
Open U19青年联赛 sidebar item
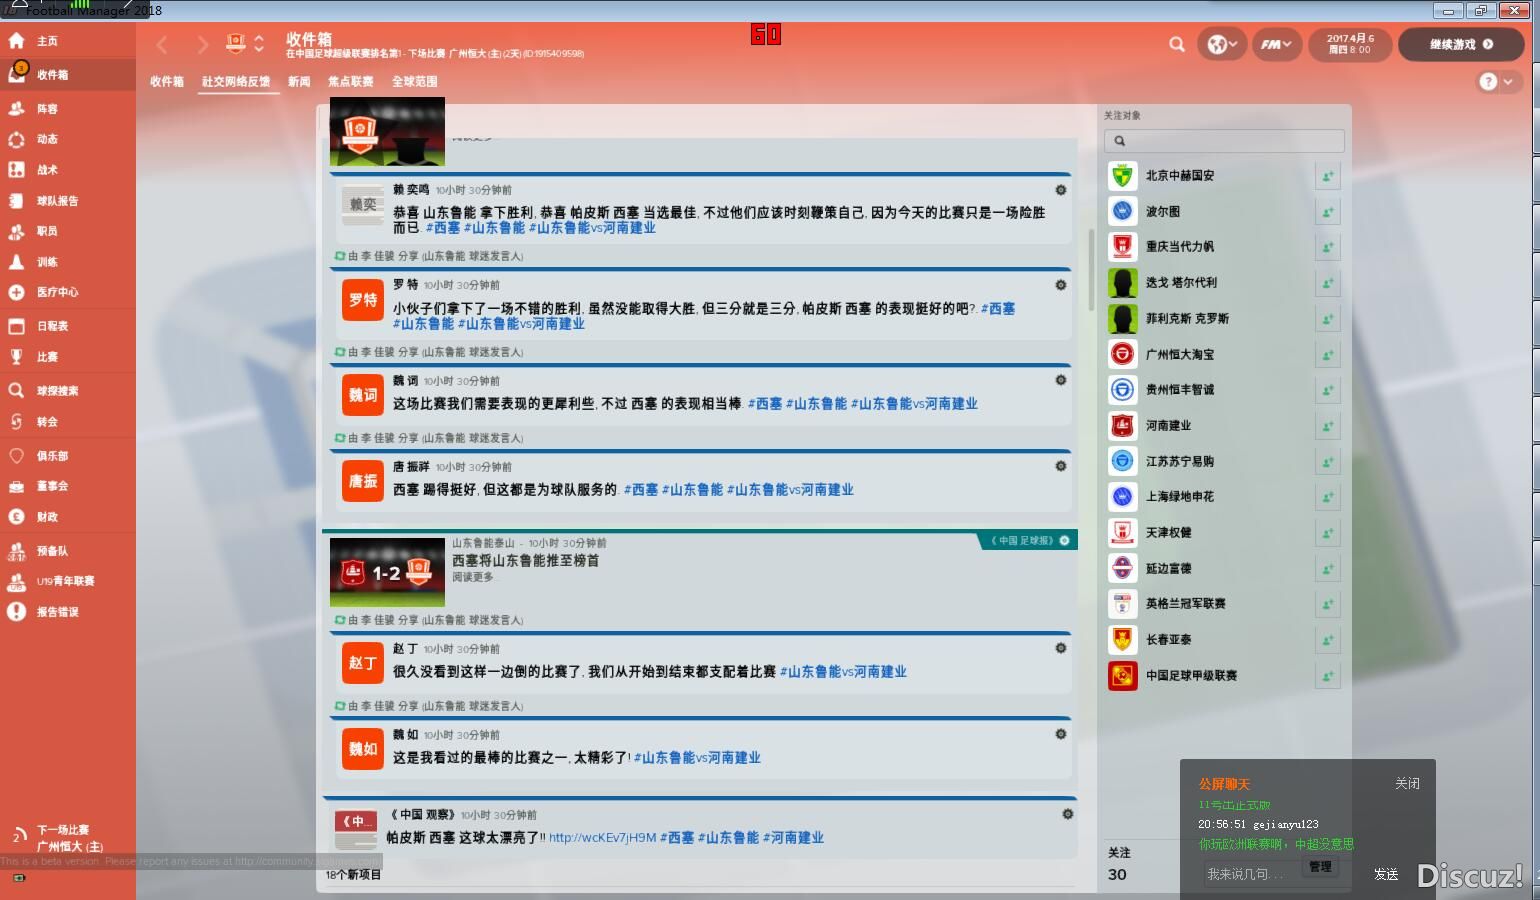click(x=67, y=581)
